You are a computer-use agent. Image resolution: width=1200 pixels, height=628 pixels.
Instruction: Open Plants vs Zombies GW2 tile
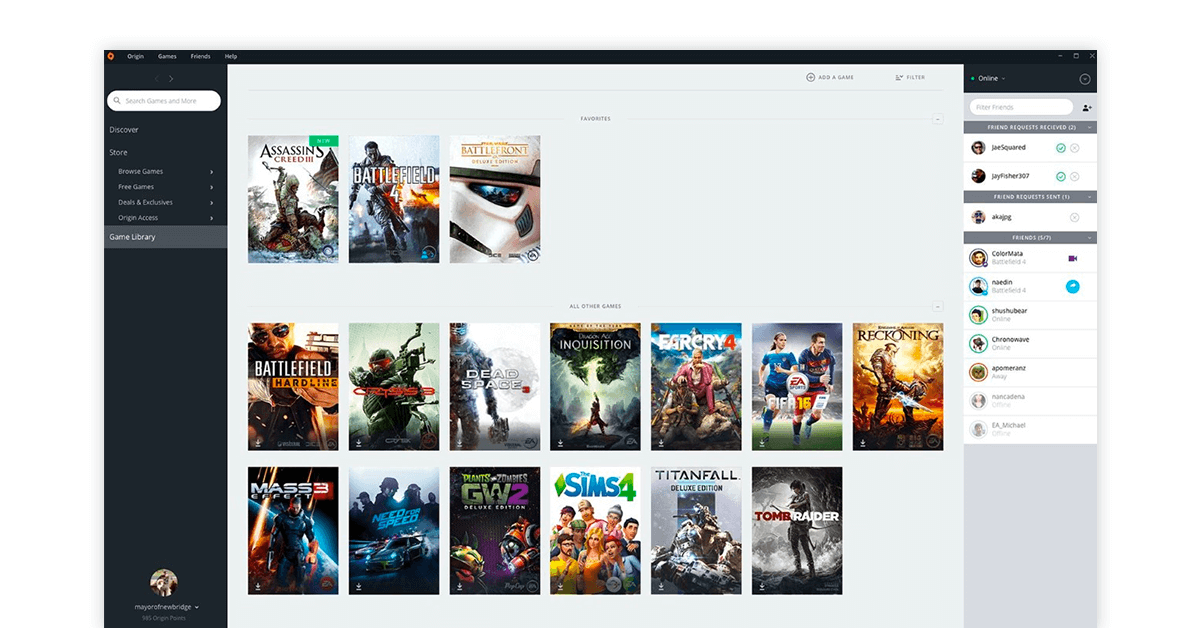pyautogui.click(x=495, y=531)
